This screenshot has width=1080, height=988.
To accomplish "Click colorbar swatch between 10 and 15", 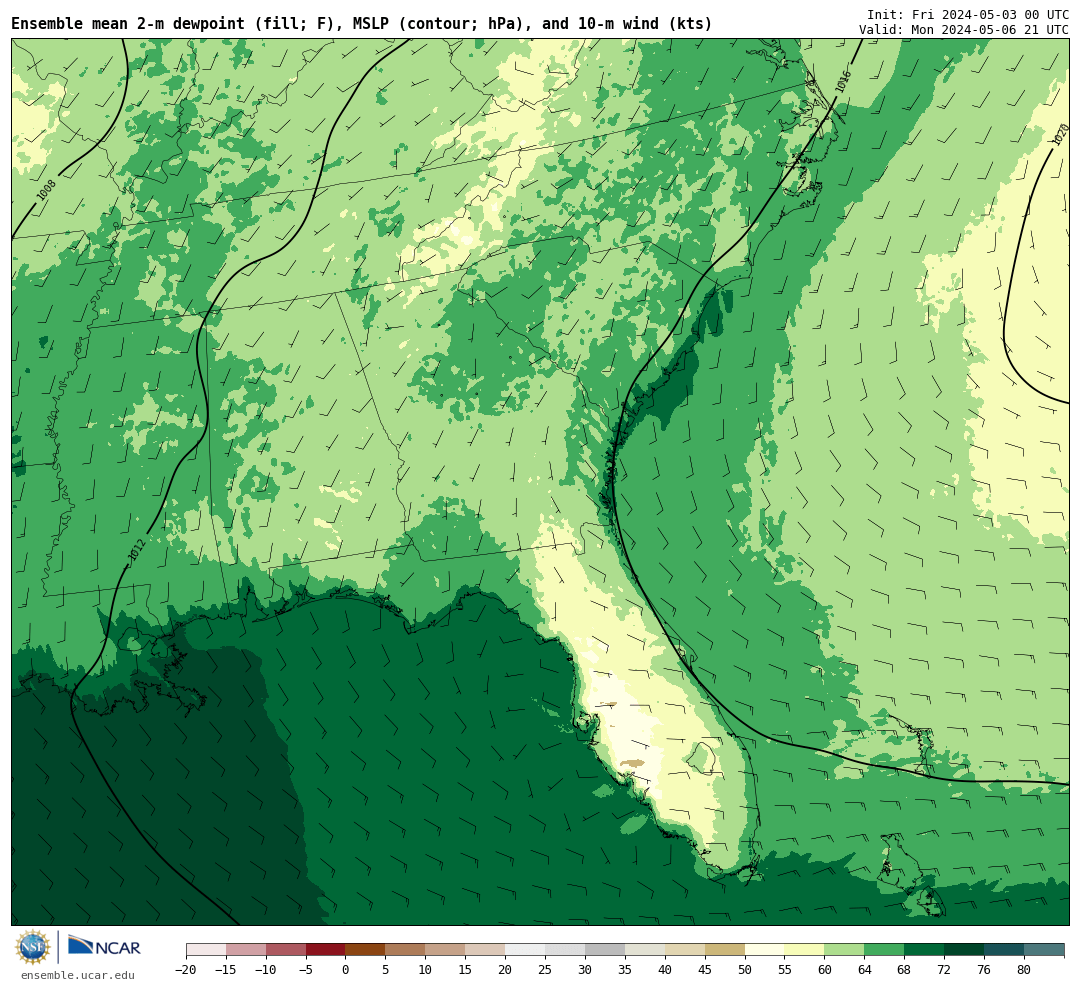I will pos(446,950).
